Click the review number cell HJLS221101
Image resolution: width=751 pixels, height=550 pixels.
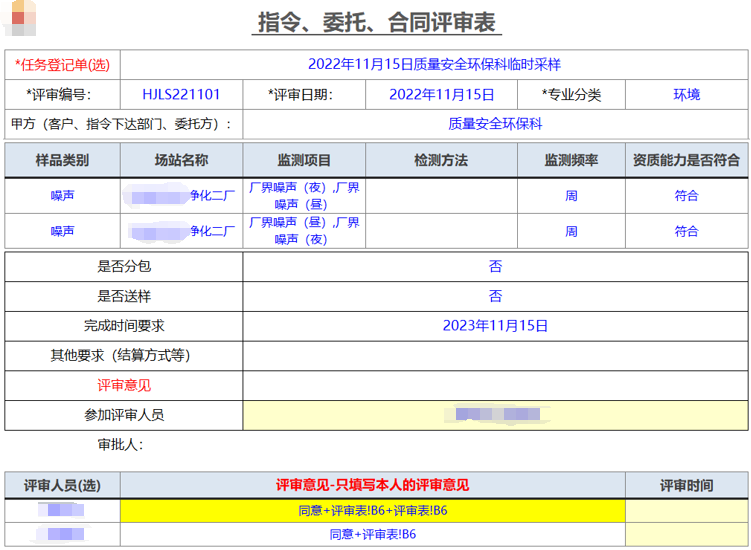click(181, 95)
